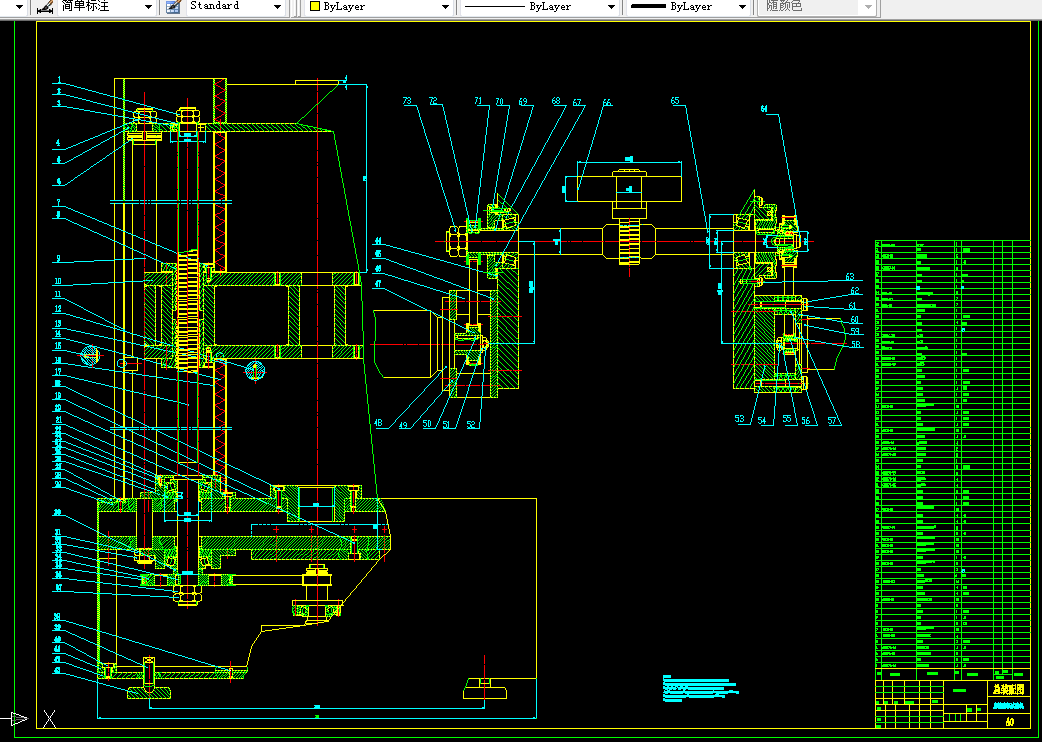1042x742 pixels.
Task: Expand the lineweight ByLayer dropdown
Action: 743,7
